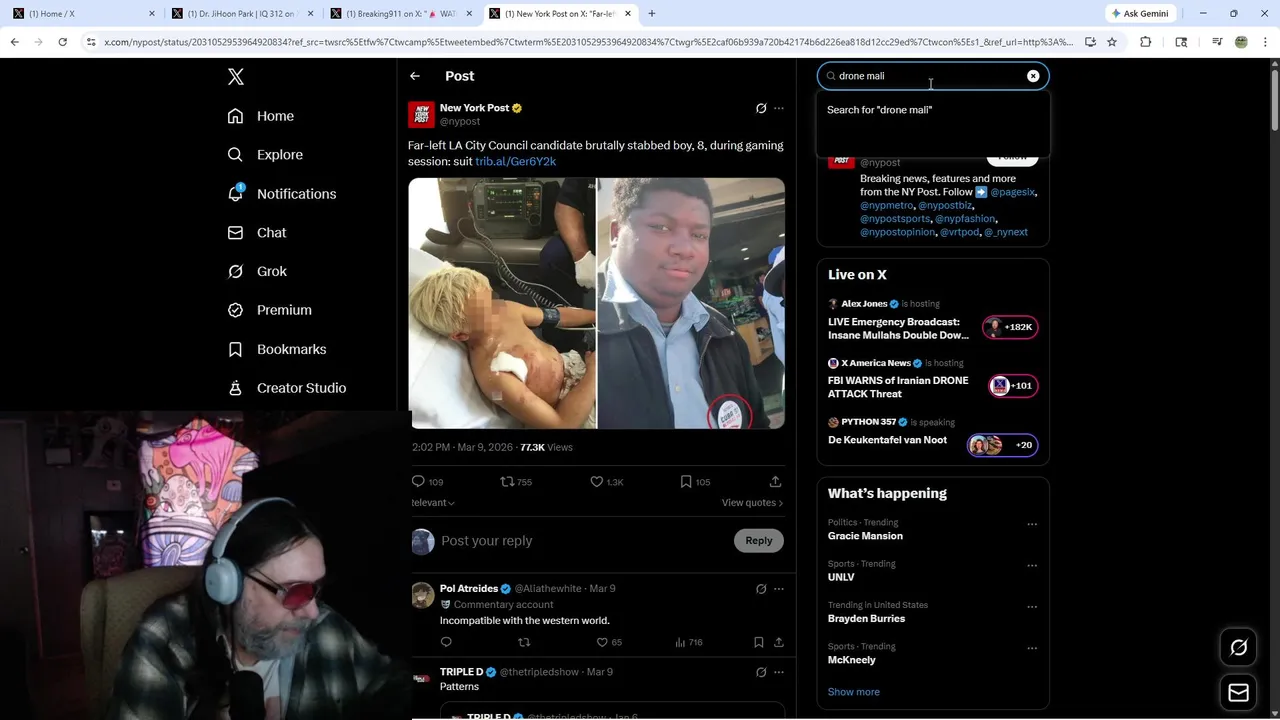Grok icon on TRIPLE D reply
The width and height of the screenshot is (1280, 720).
(x=761, y=672)
